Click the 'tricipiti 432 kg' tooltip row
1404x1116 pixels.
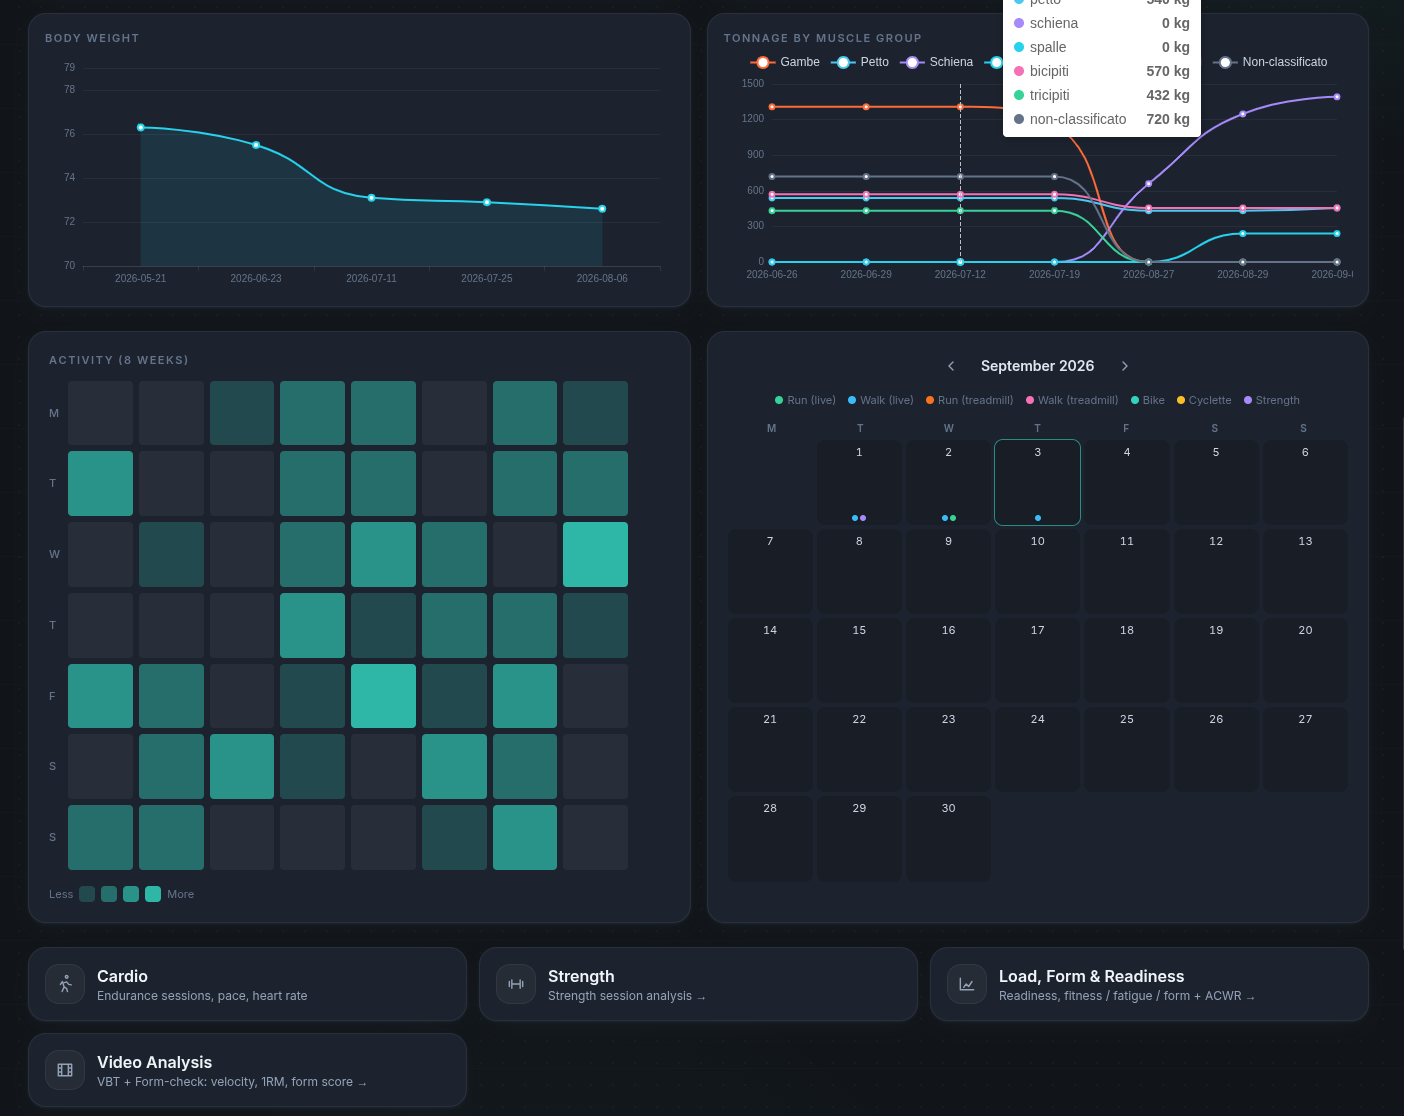pos(1102,95)
